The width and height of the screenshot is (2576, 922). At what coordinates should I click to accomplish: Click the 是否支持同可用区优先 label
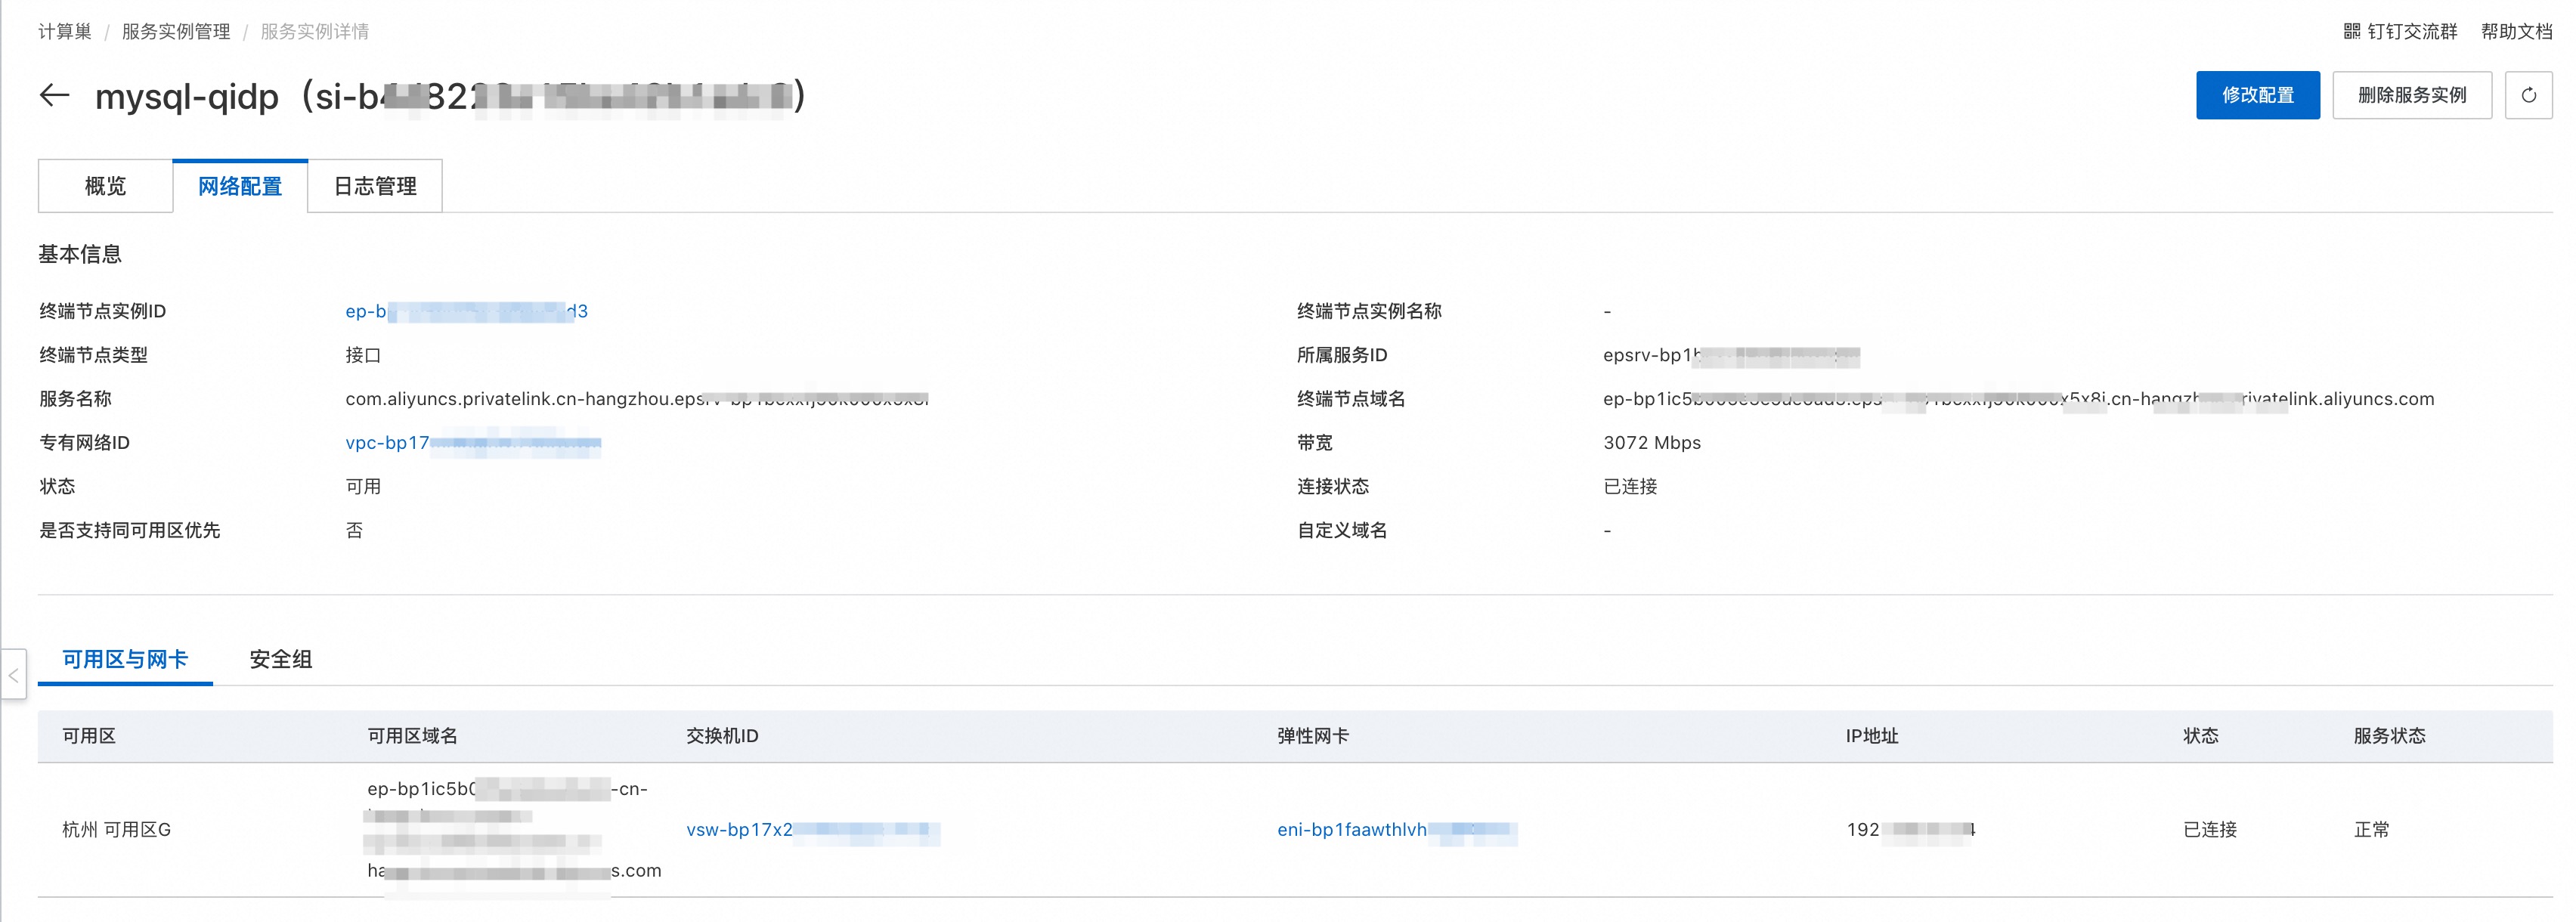[129, 531]
